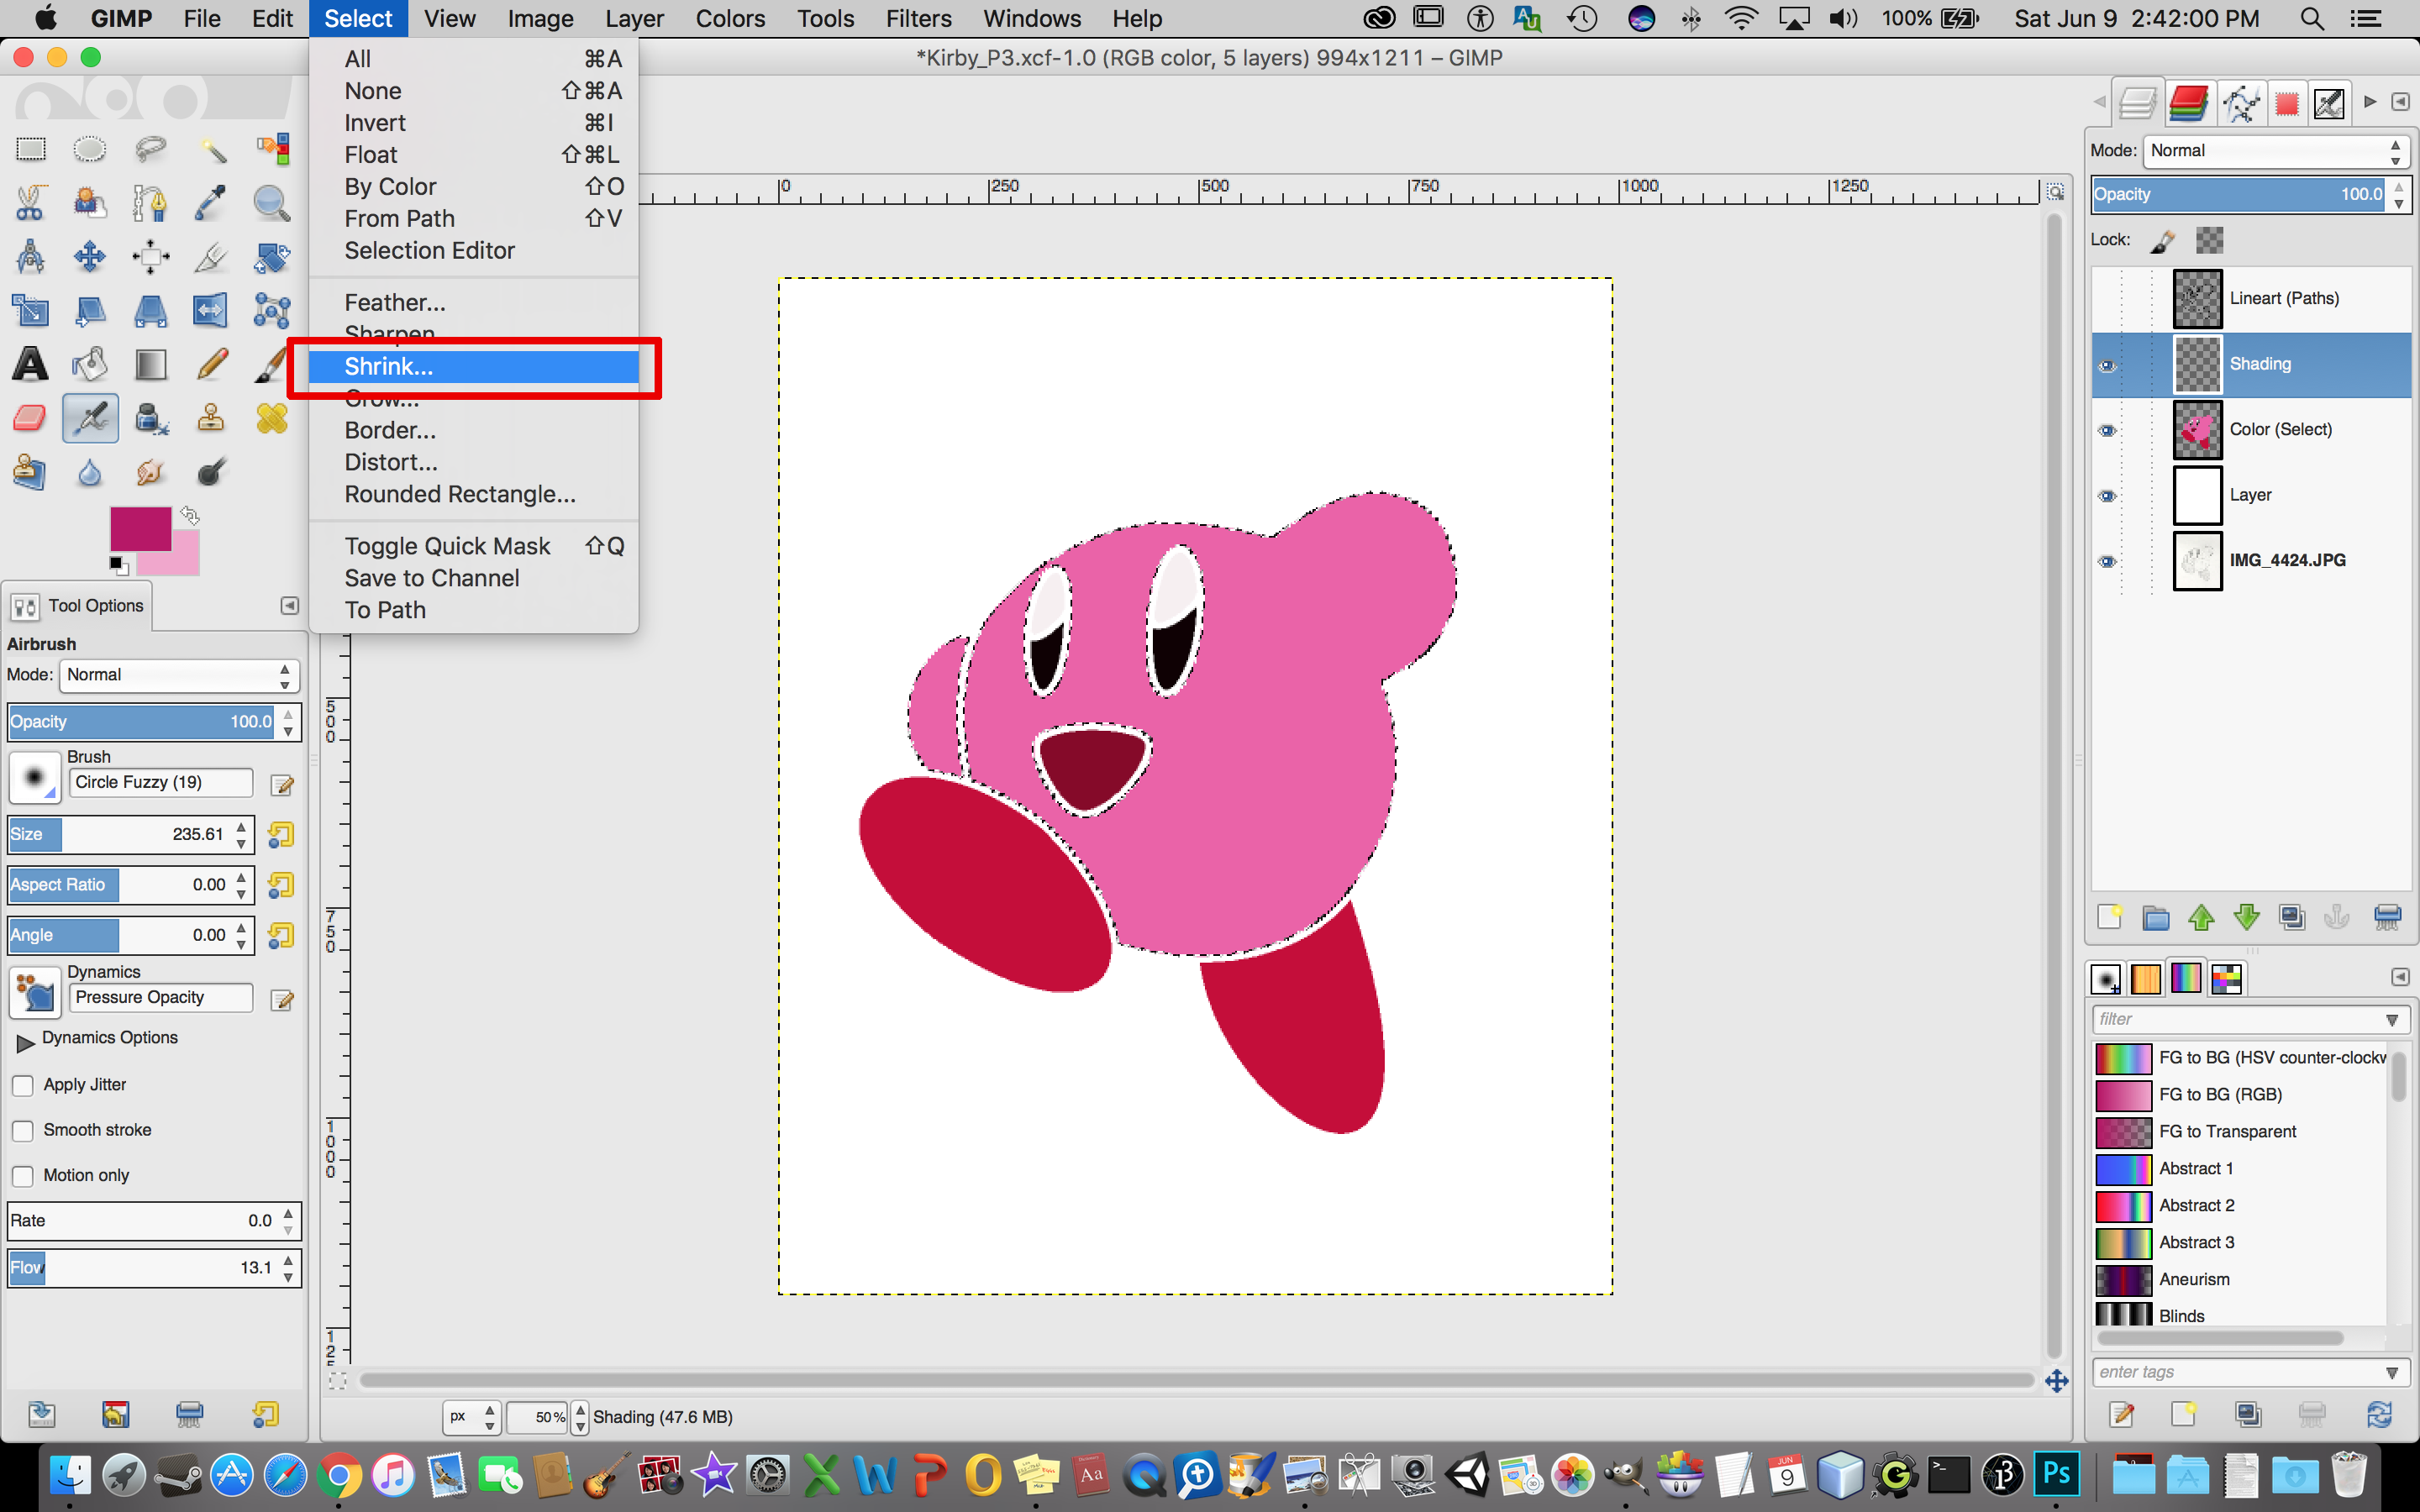Select the Abstract 2 gradient
The width and height of the screenshot is (2420, 1512).
click(2240, 1206)
